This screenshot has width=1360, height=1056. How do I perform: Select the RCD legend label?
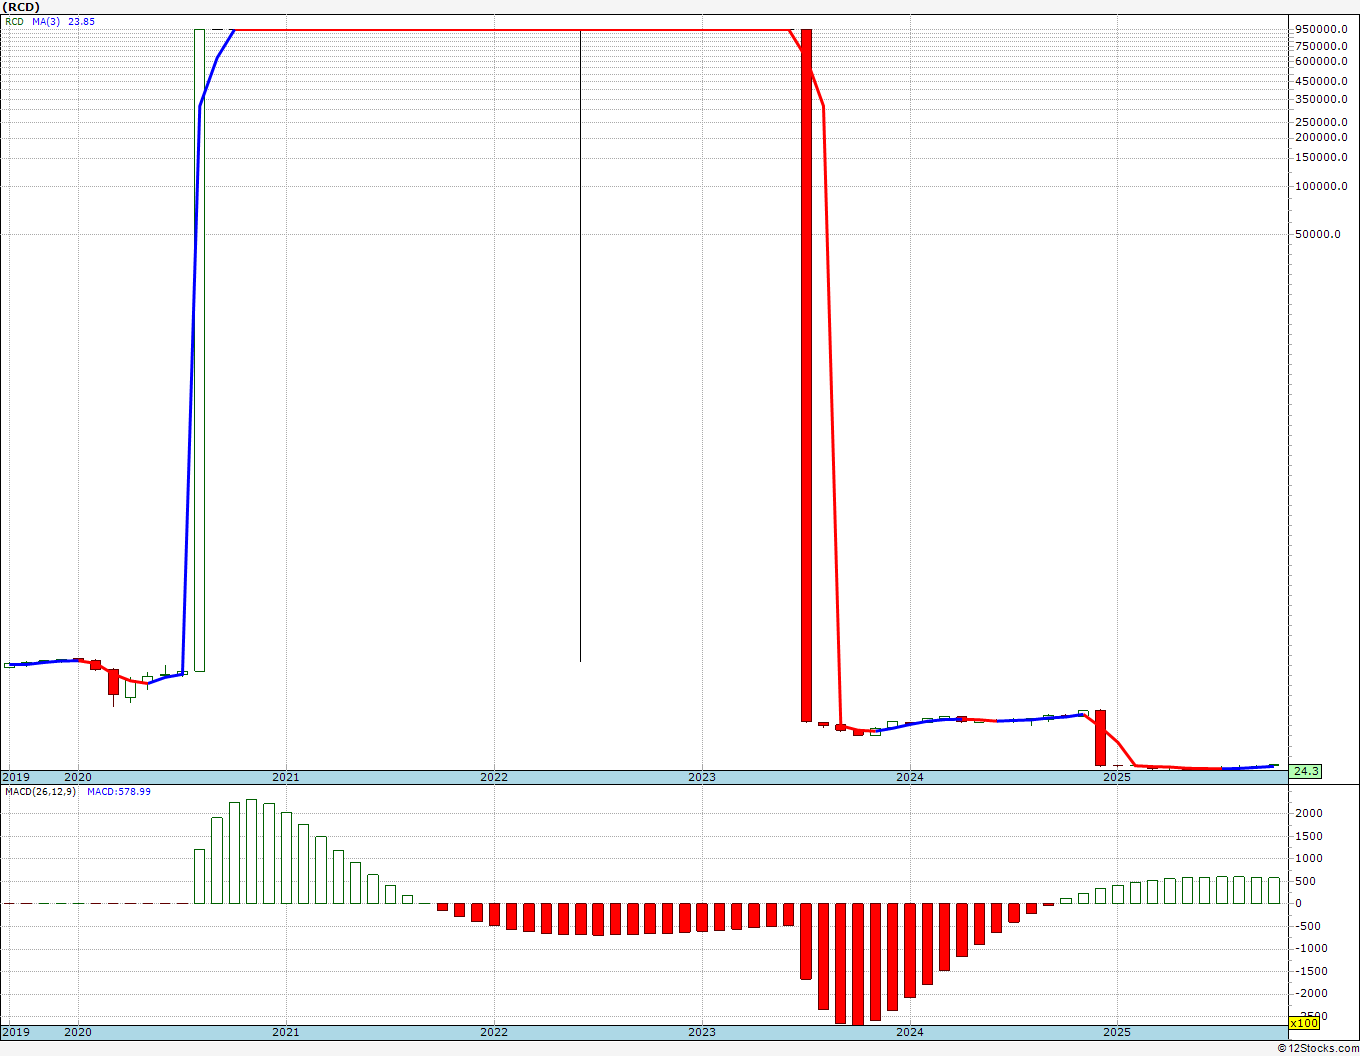14,21
